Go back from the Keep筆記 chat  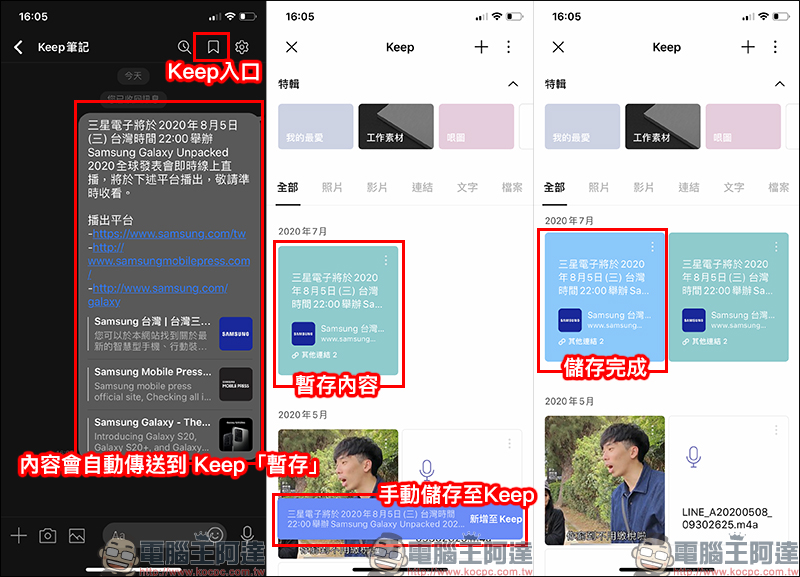[x=18, y=47]
